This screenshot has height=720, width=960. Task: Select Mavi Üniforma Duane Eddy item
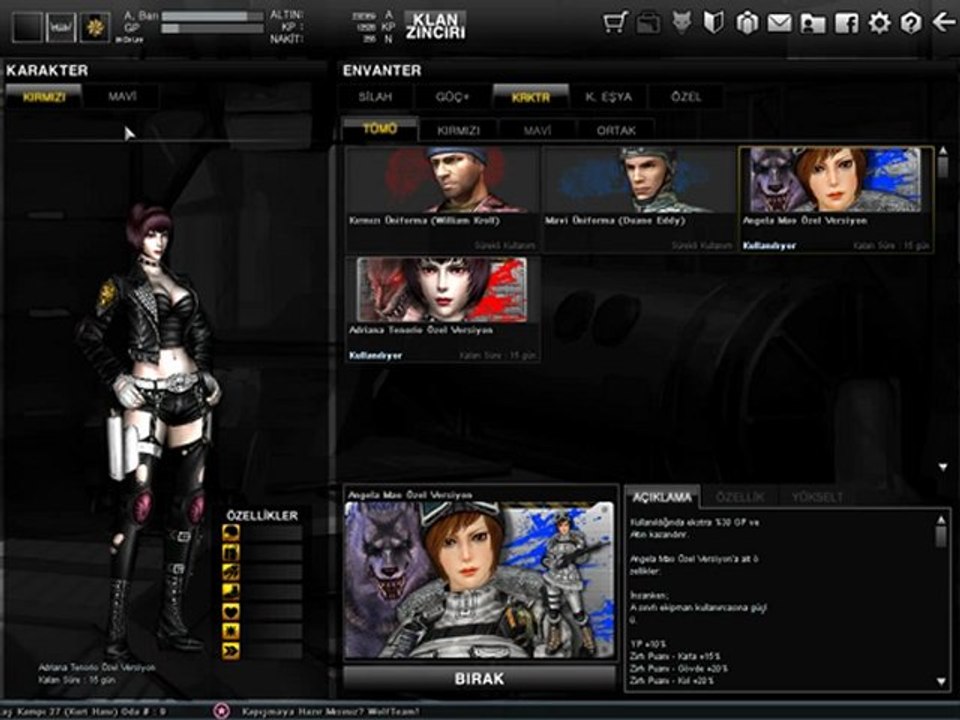pyautogui.click(x=639, y=200)
